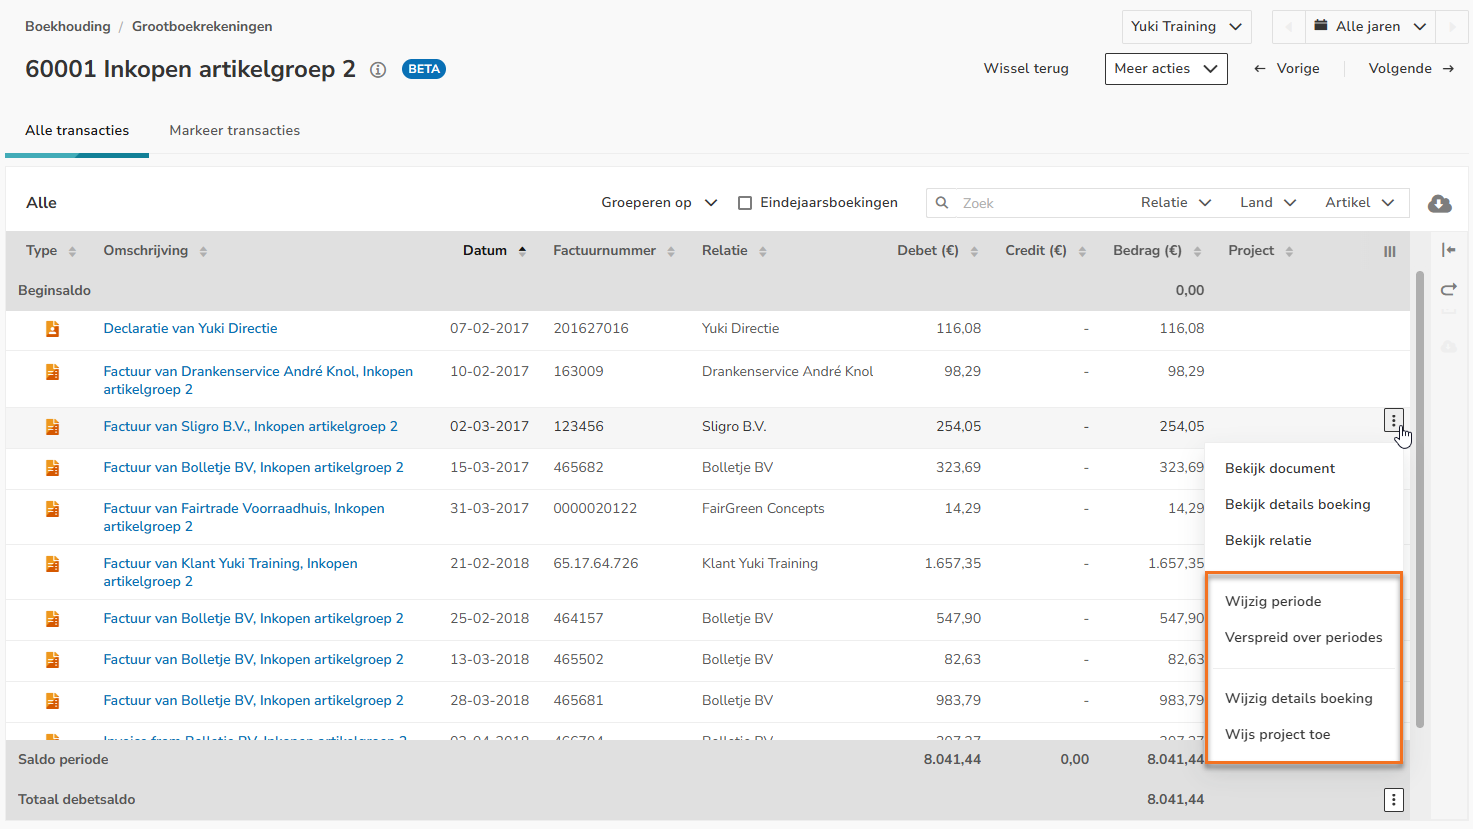
Task: Open Factuur van Sligro B.V. link
Action: tap(250, 427)
